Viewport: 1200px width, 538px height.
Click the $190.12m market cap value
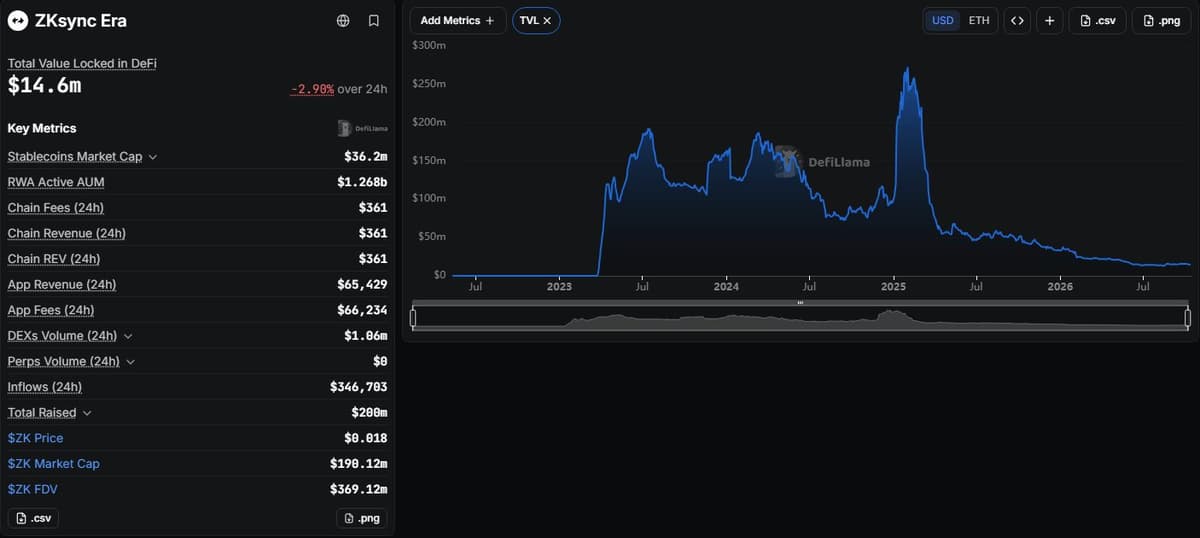point(358,464)
